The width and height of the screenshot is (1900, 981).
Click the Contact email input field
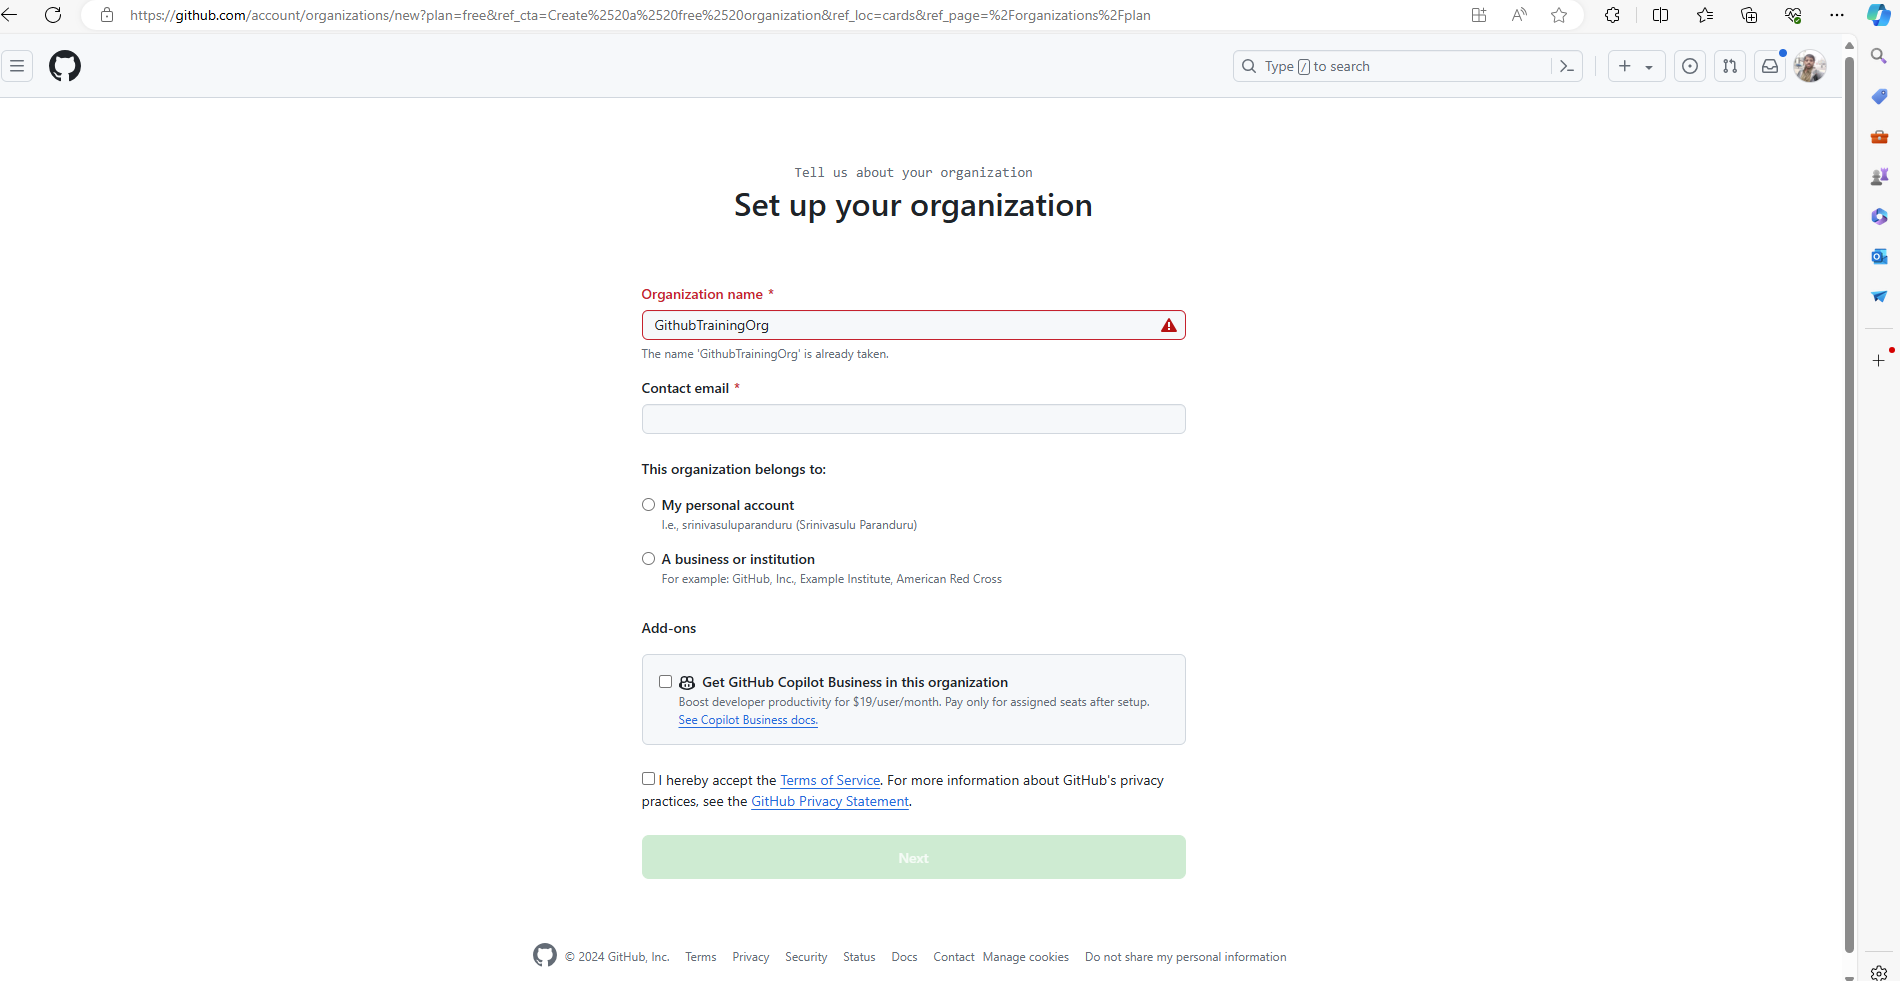913,419
